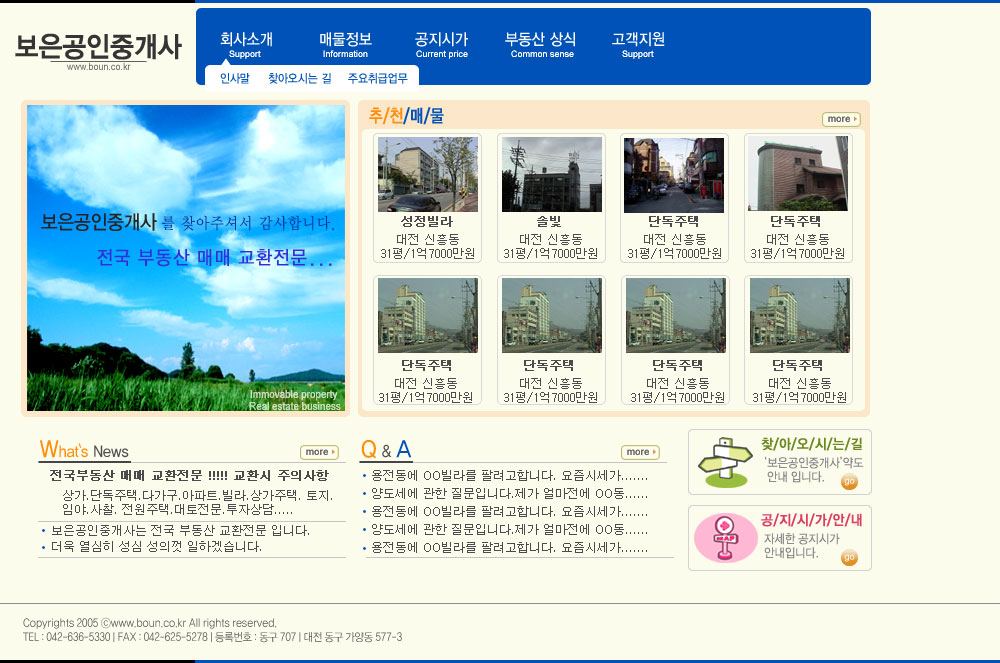This screenshot has width=1000, height=663.
Task: Go to 부동산 상식 menu
Action: tap(540, 44)
